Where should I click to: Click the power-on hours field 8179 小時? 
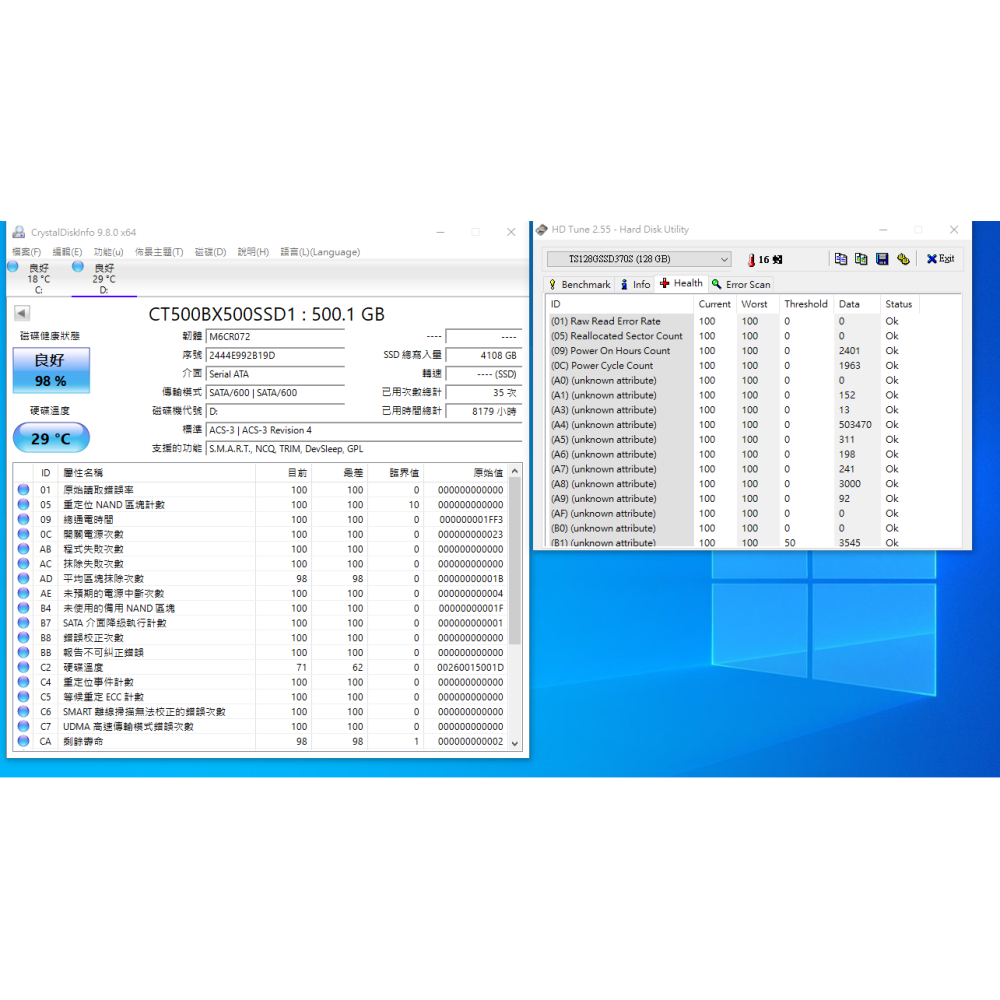[483, 411]
